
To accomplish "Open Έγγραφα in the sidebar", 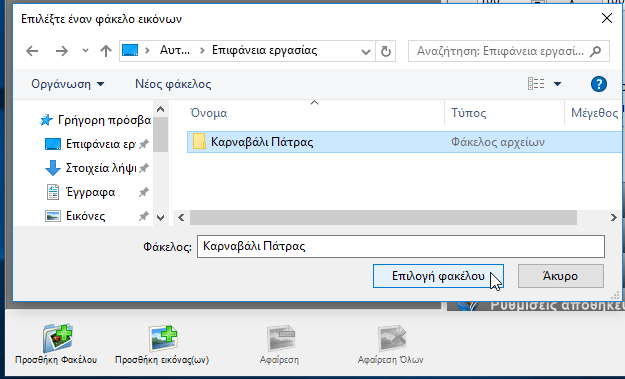I will (x=81, y=192).
